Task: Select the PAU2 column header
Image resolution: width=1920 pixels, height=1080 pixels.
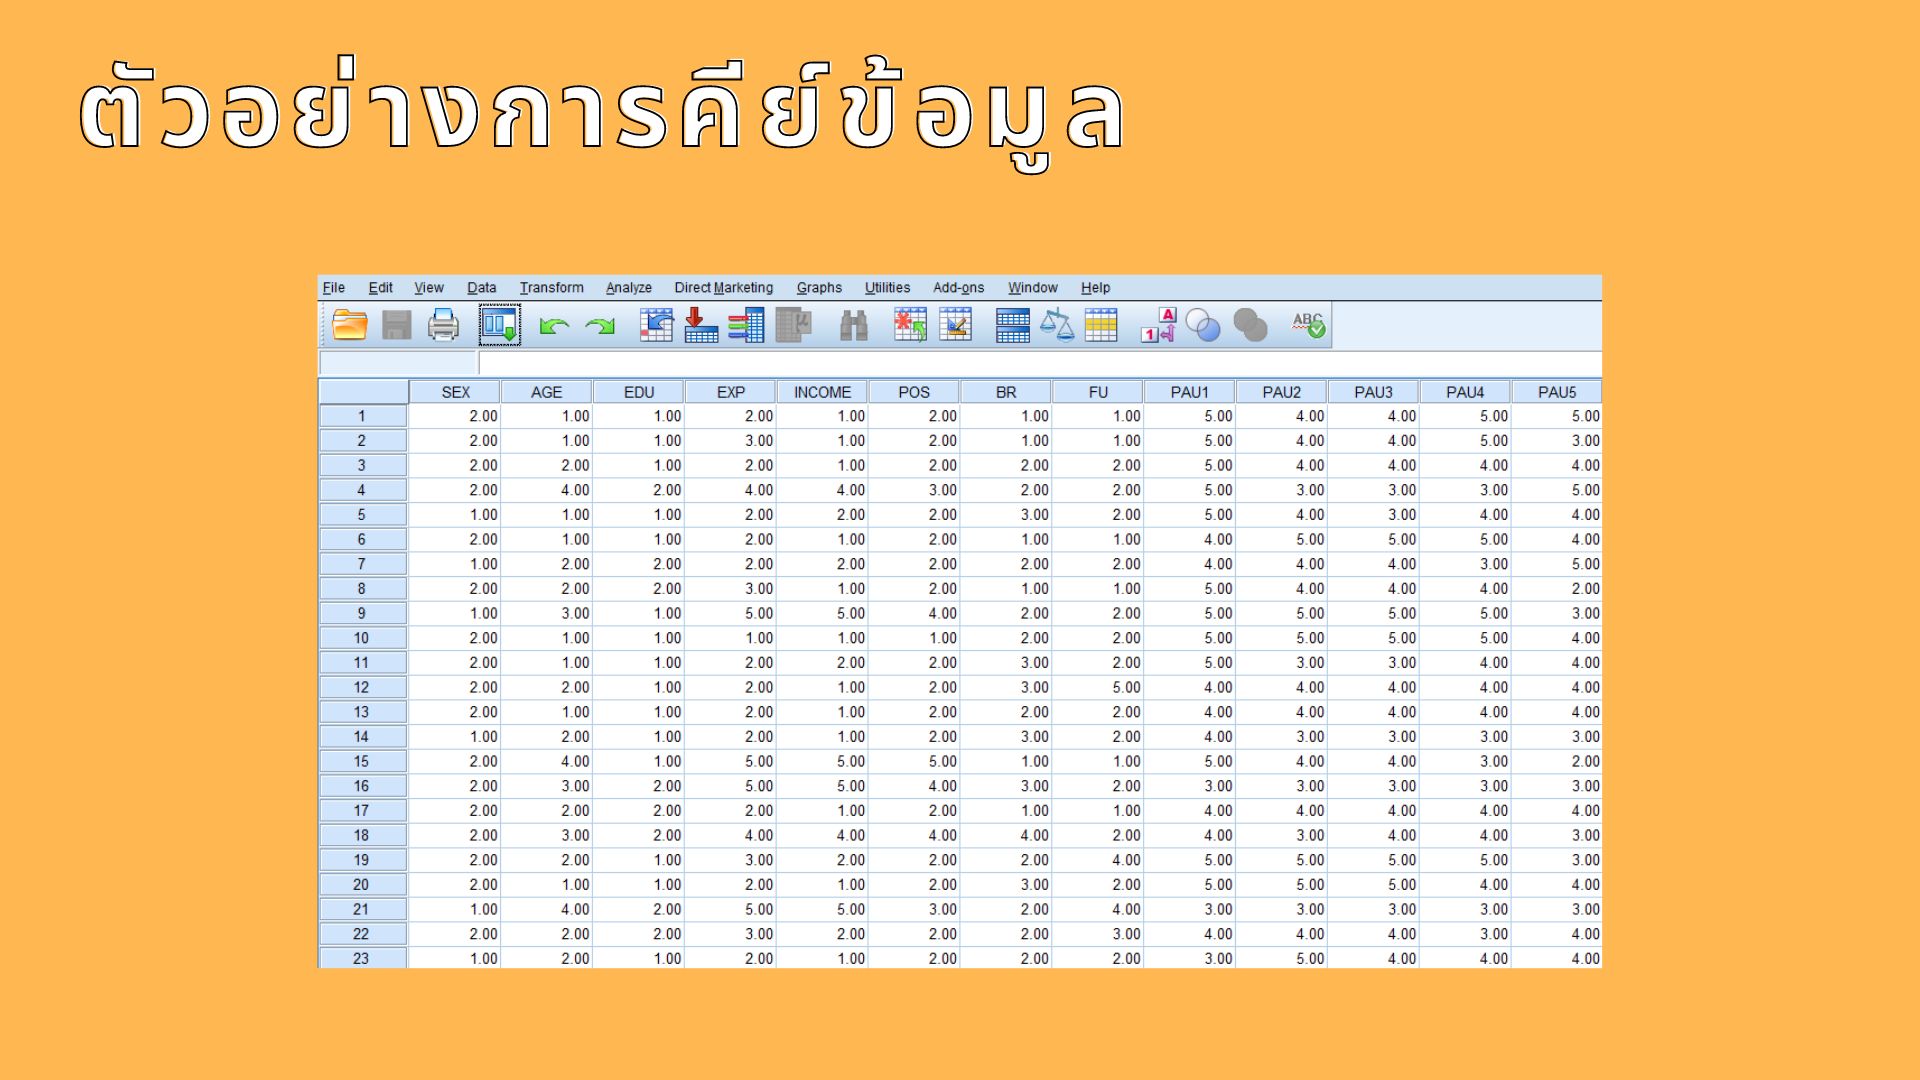Action: [1282, 392]
